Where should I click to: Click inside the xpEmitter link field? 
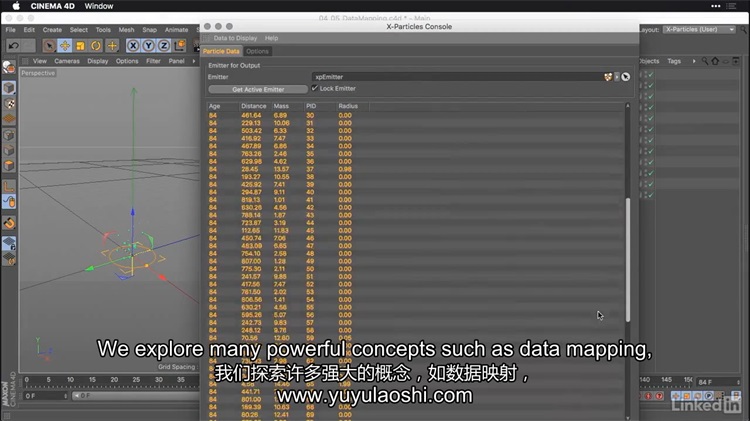457,77
